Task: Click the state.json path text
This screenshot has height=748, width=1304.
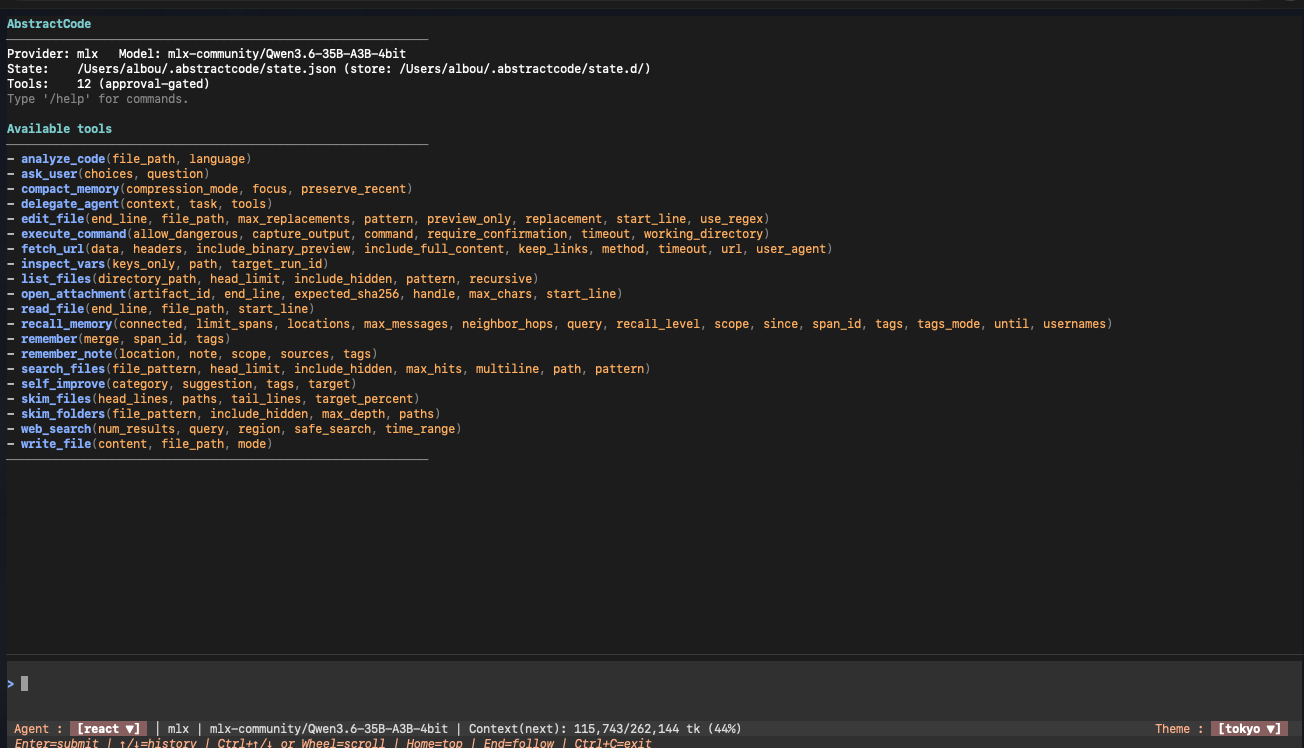Action: click(x=206, y=69)
